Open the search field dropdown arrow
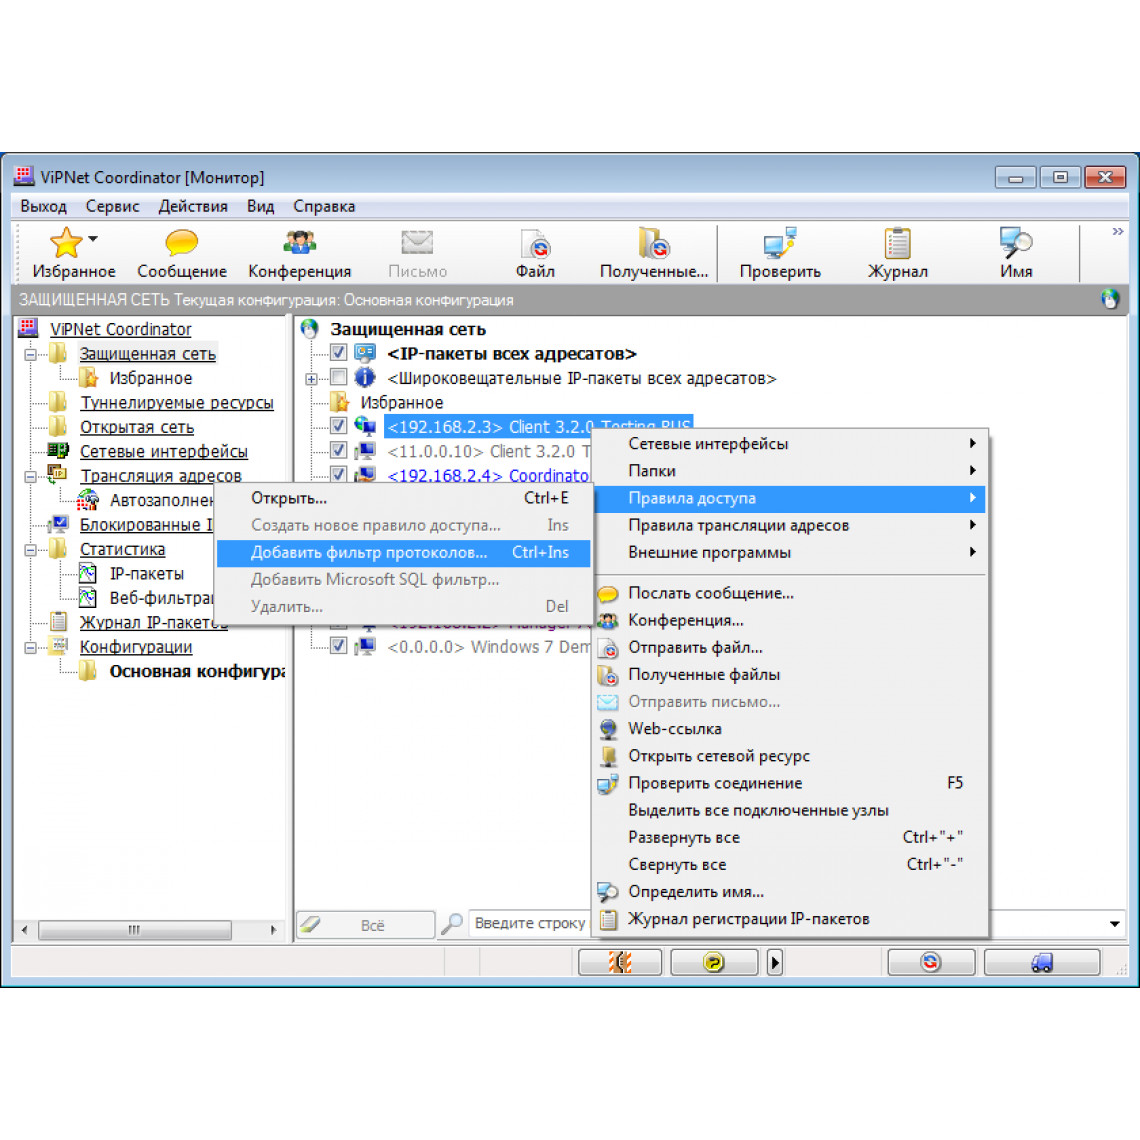The width and height of the screenshot is (1140, 1140). (1115, 923)
